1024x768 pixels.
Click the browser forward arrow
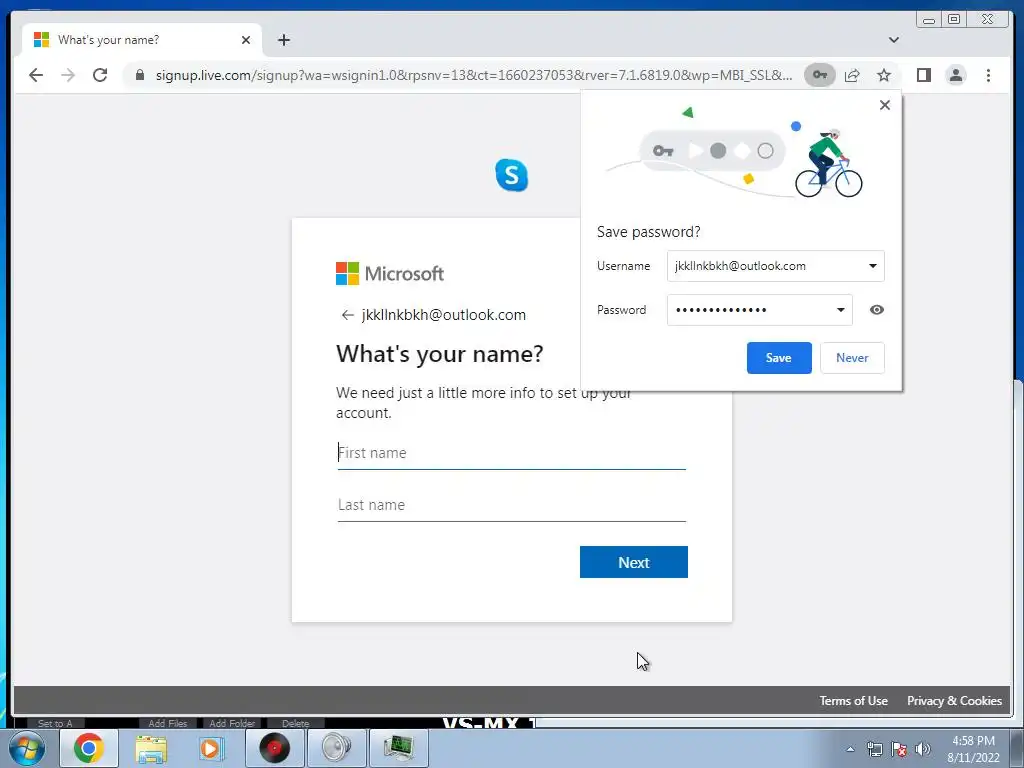(x=68, y=75)
